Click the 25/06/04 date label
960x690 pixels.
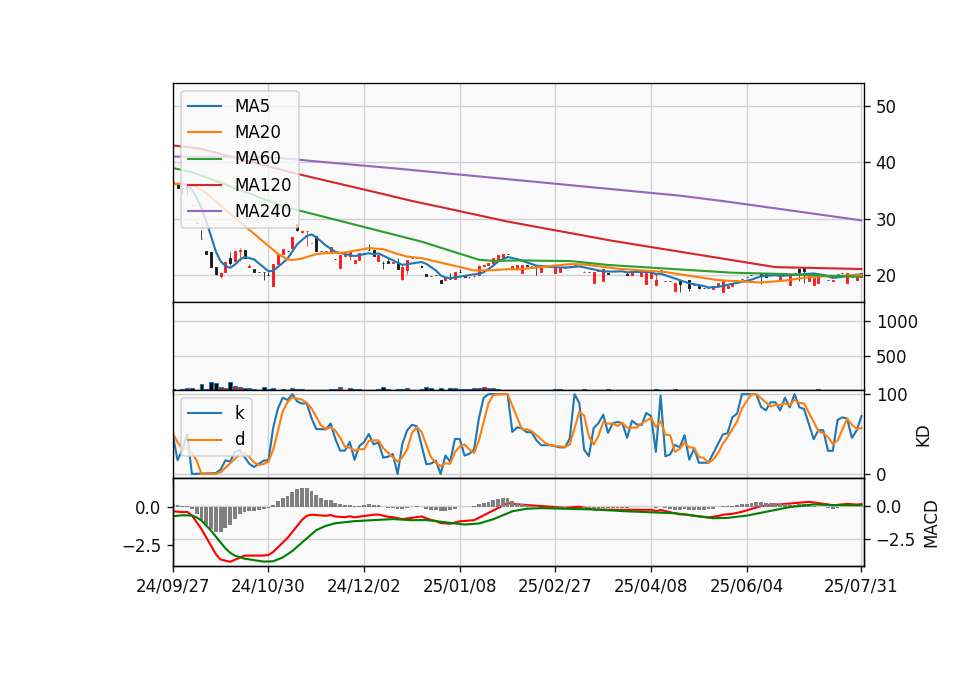tap(746, 586)
